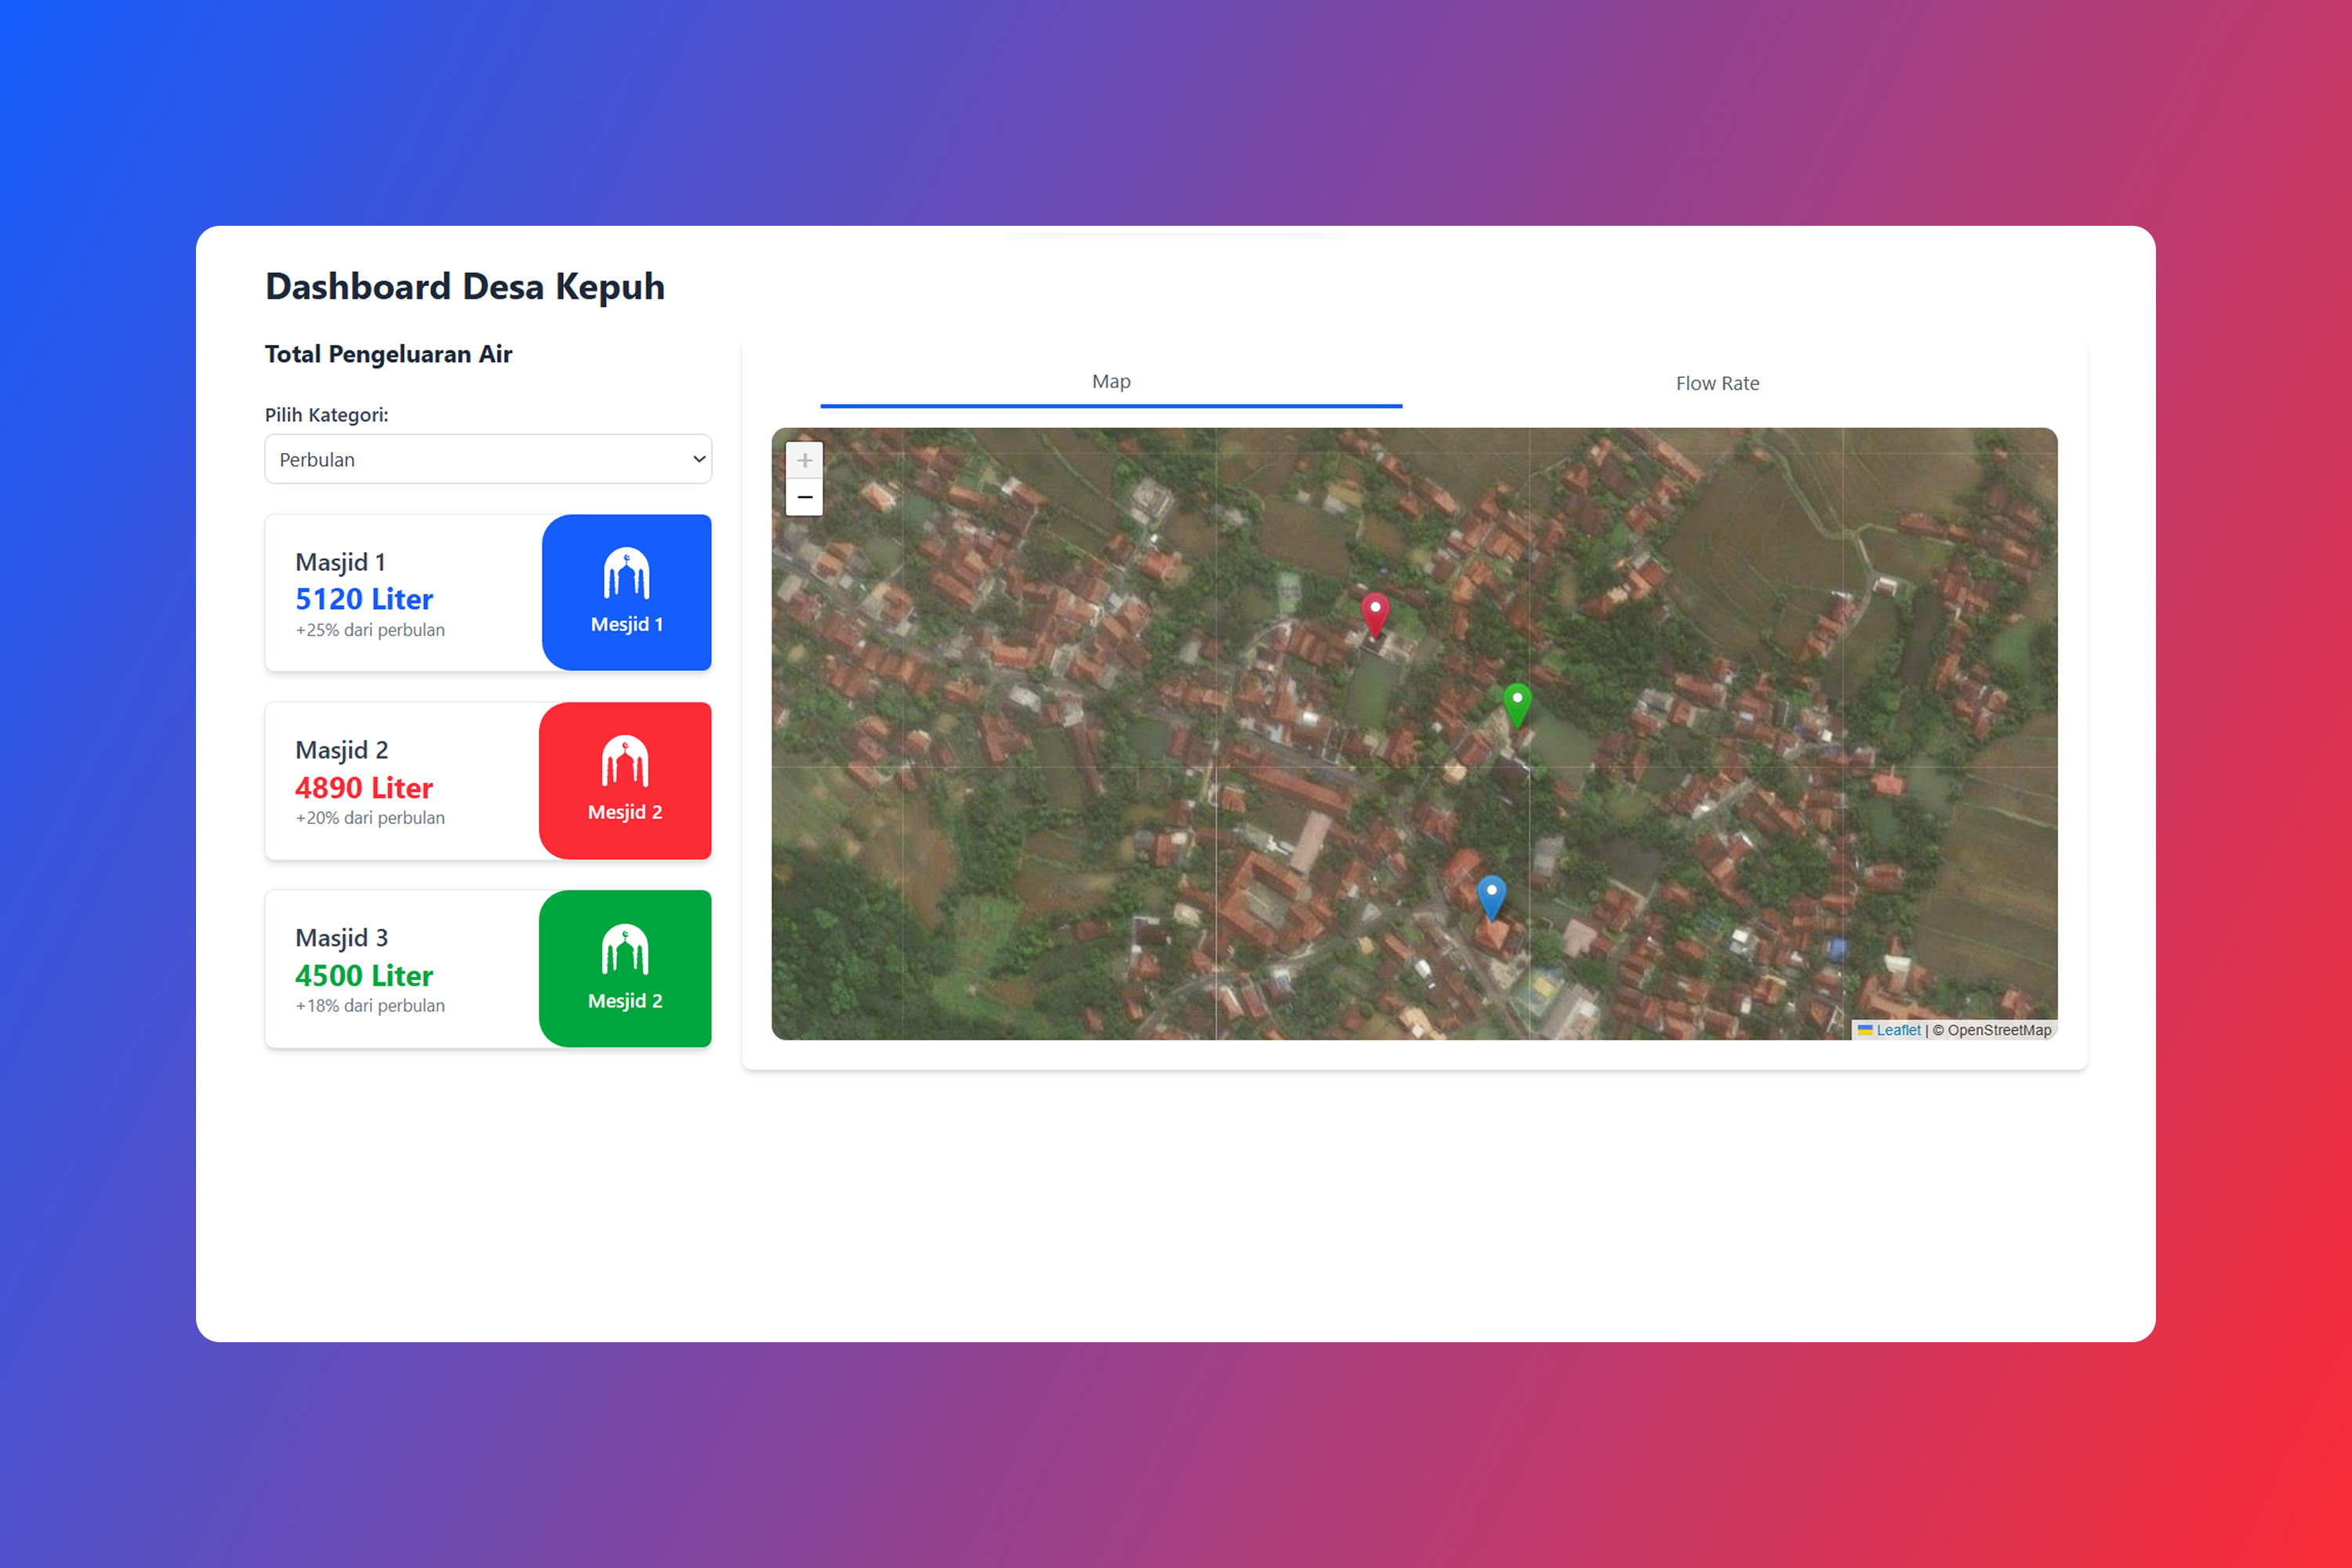Click the blue Mesjid 1 label

click(x=627, y=624)
